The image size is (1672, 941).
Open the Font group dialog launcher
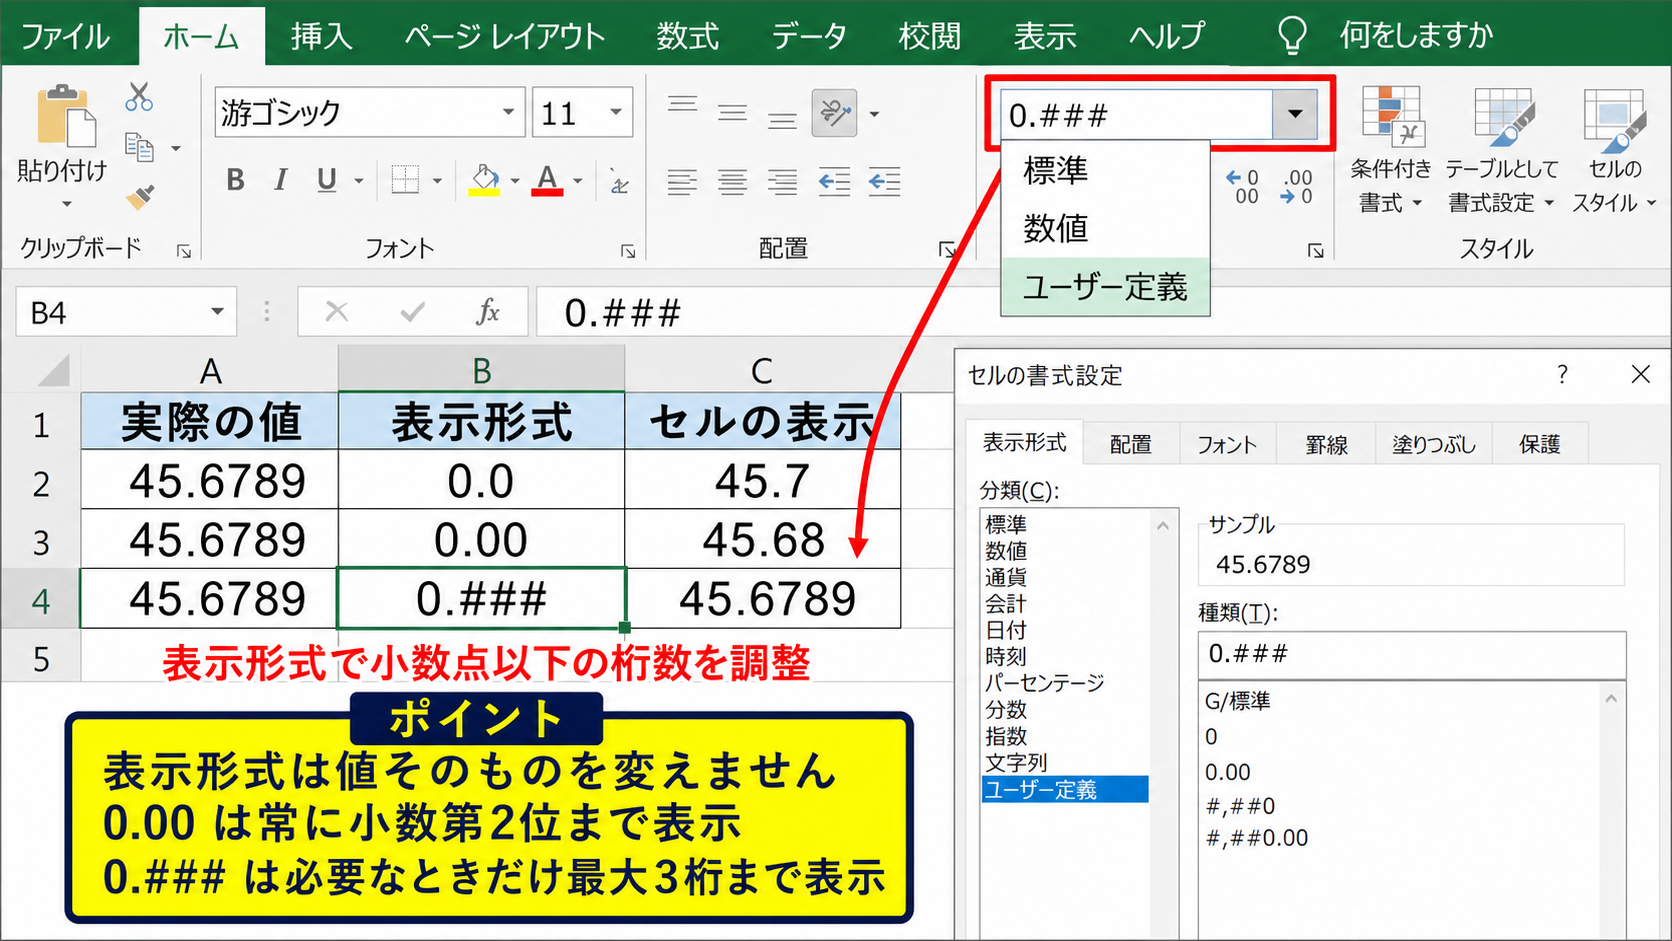tap(628, 251)
